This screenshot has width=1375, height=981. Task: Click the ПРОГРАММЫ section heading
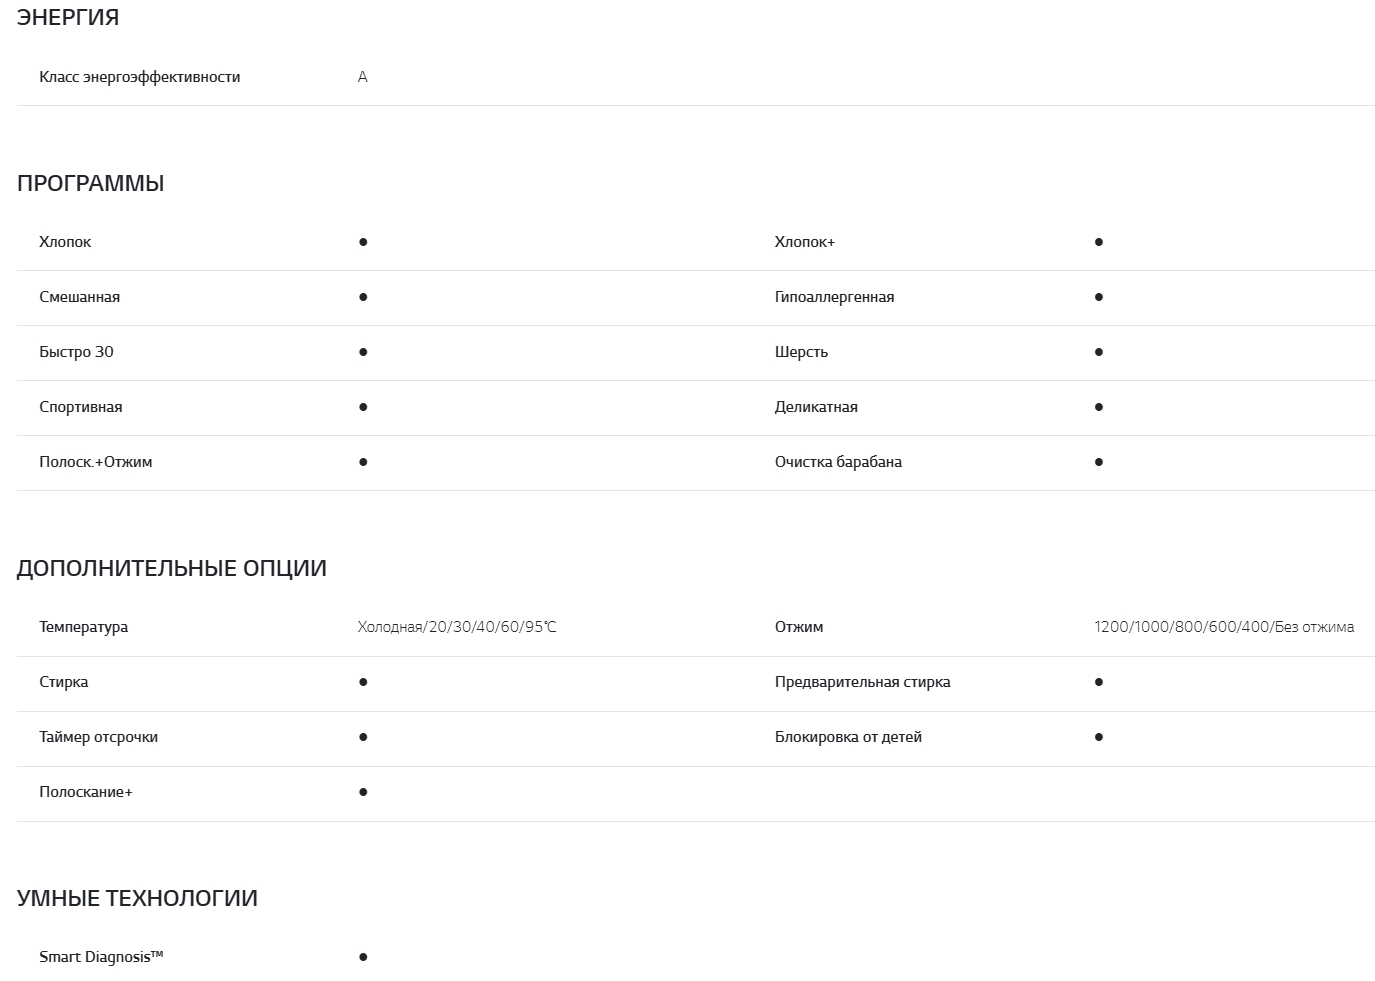91,183
